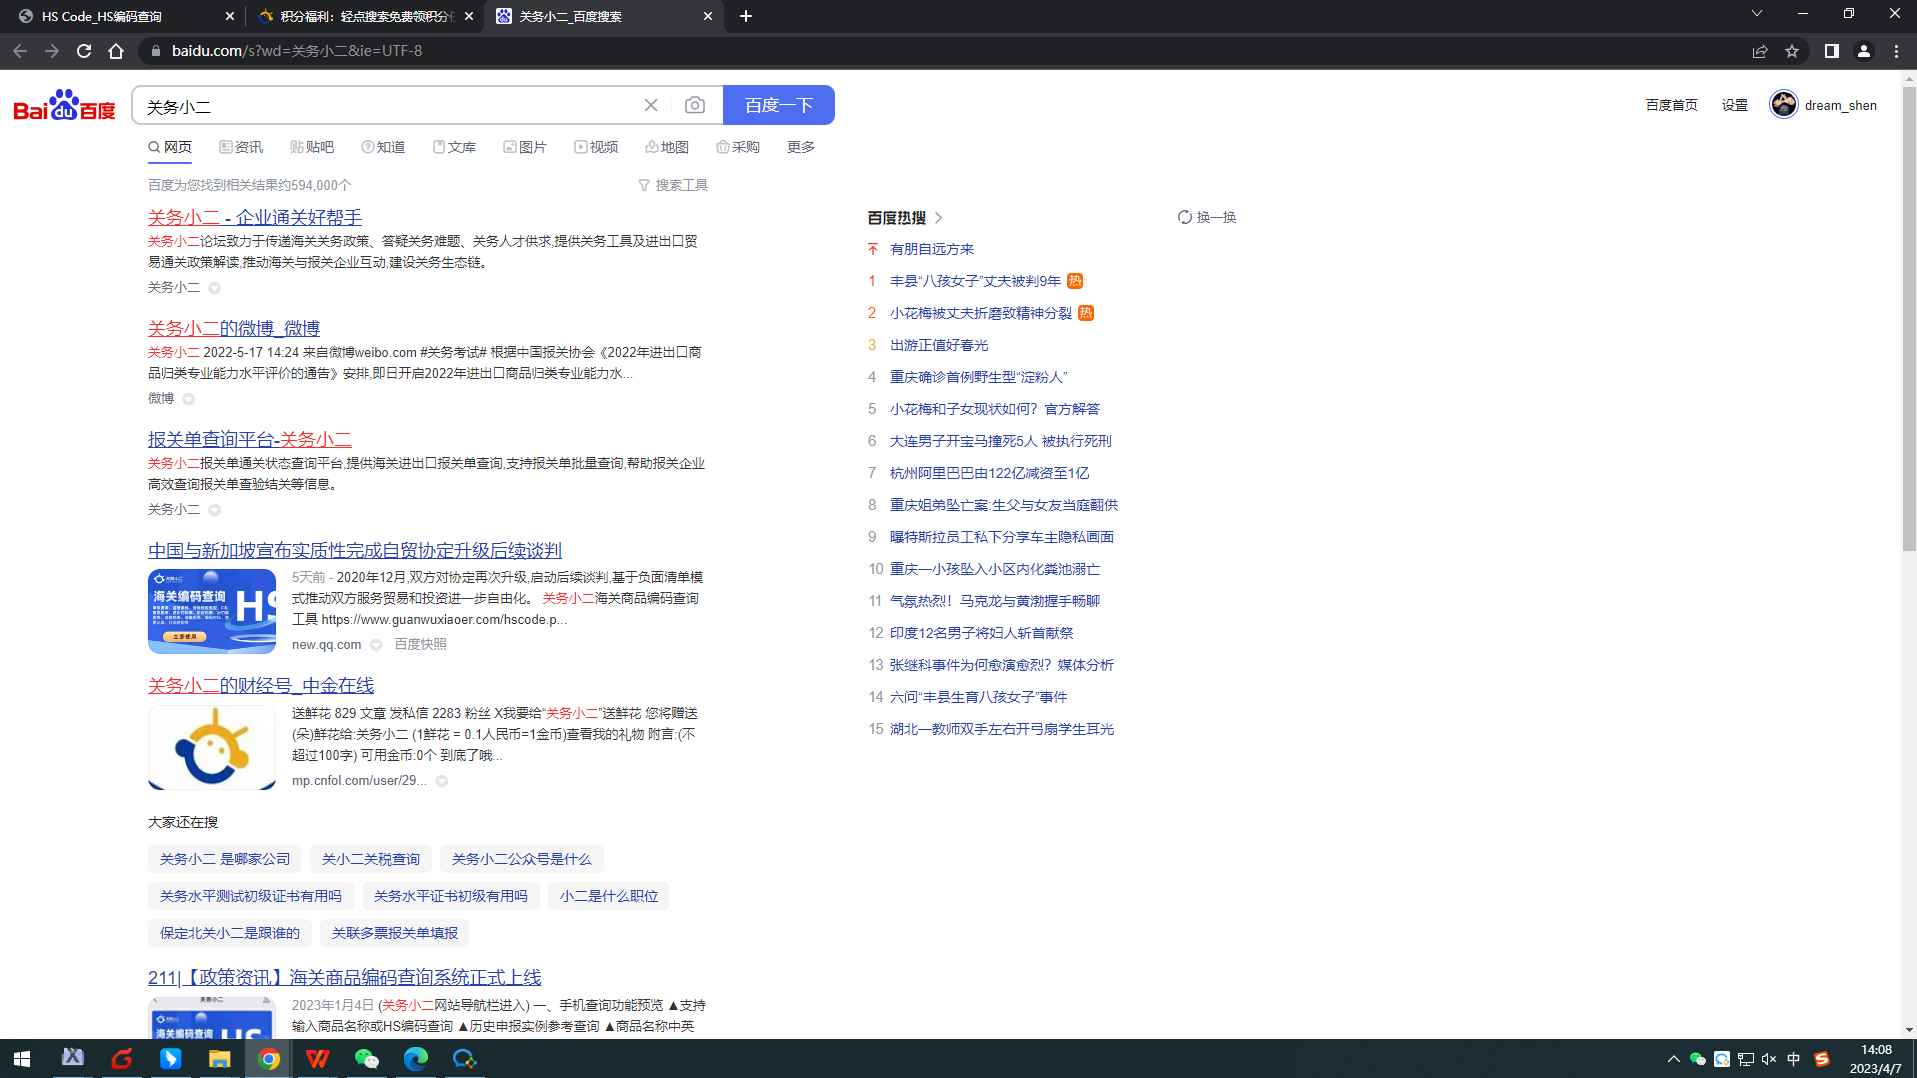The image size is (1917, 1078).
Task: Click related search 关务小二公众号是什么
Action: (x=521, y=859)
